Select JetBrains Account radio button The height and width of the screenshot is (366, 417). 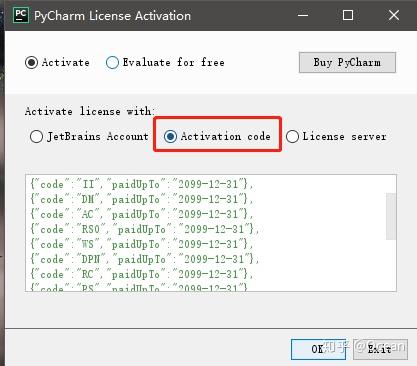pos(36,136)
